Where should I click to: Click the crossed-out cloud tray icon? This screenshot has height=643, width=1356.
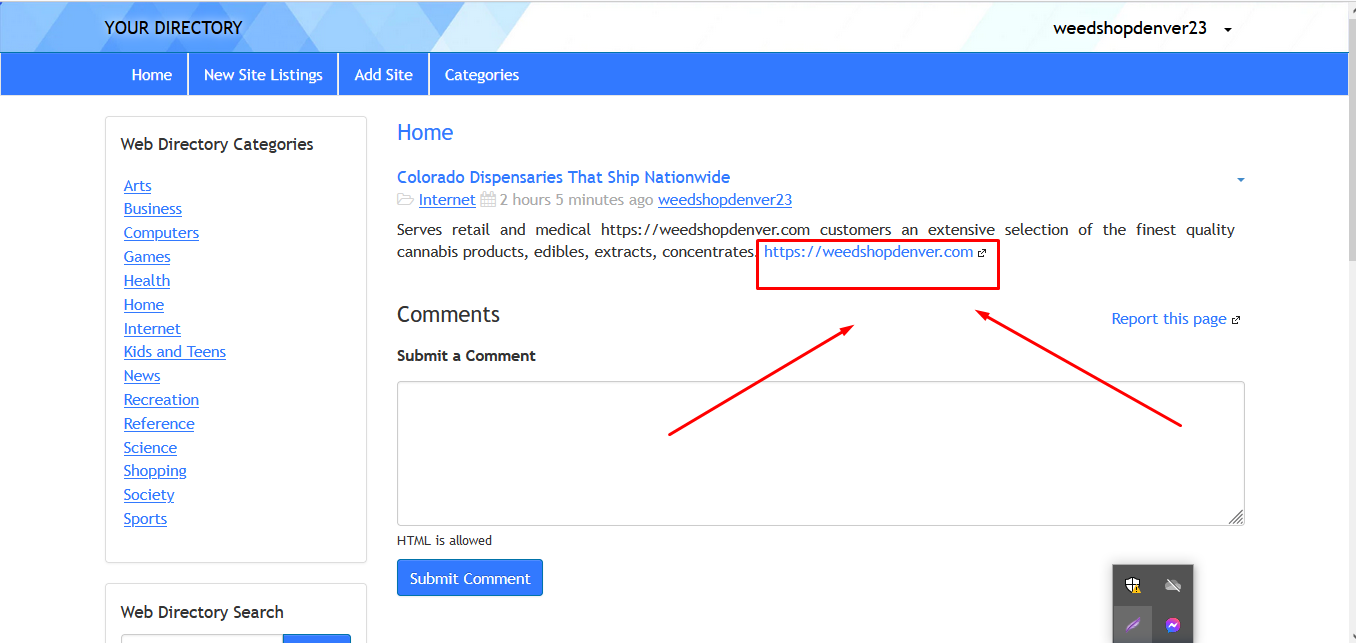(1173, 585)
